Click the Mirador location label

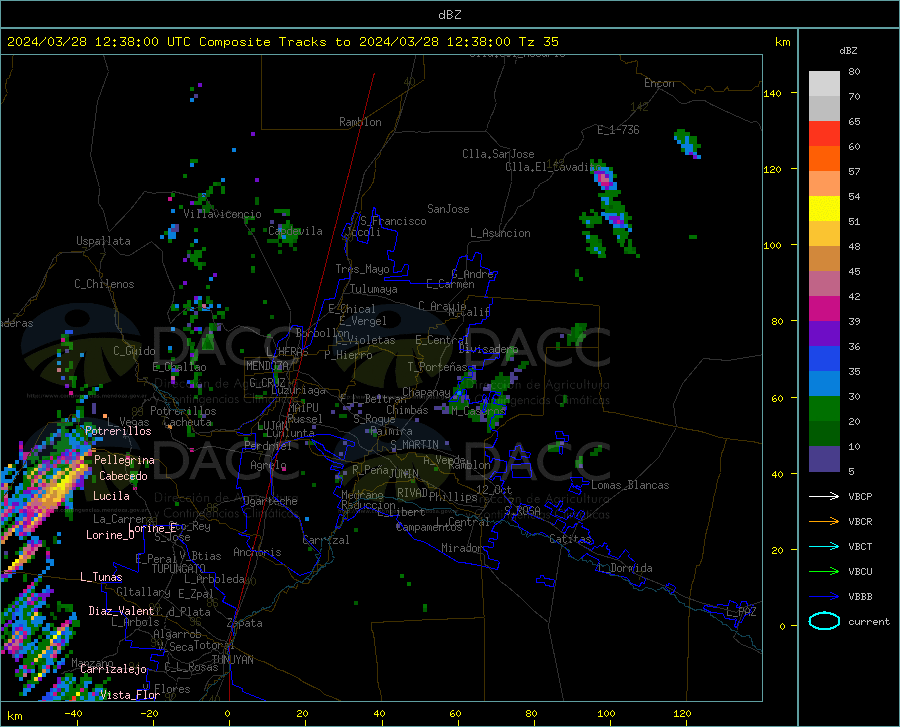click(461, 548)
